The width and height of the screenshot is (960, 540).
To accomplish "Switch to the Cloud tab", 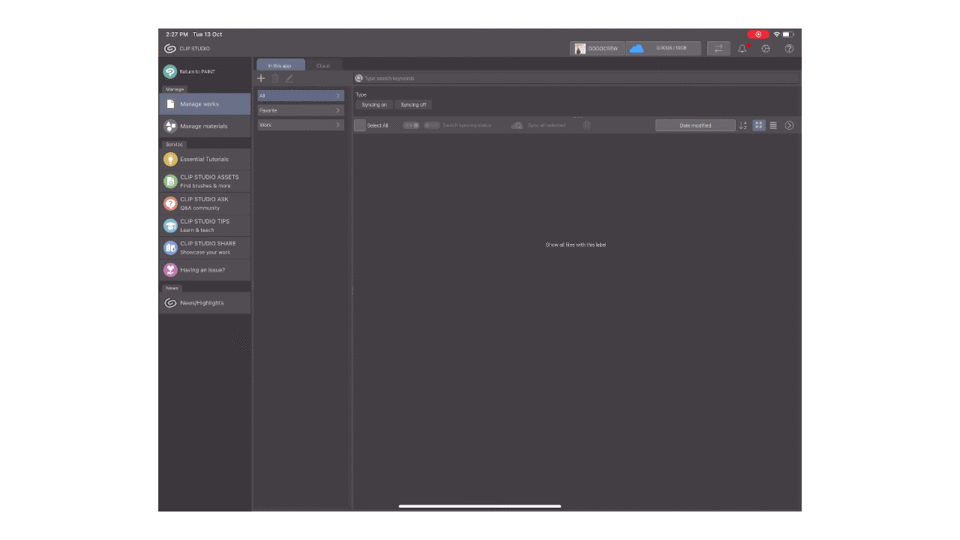I will tap(323, 65).
